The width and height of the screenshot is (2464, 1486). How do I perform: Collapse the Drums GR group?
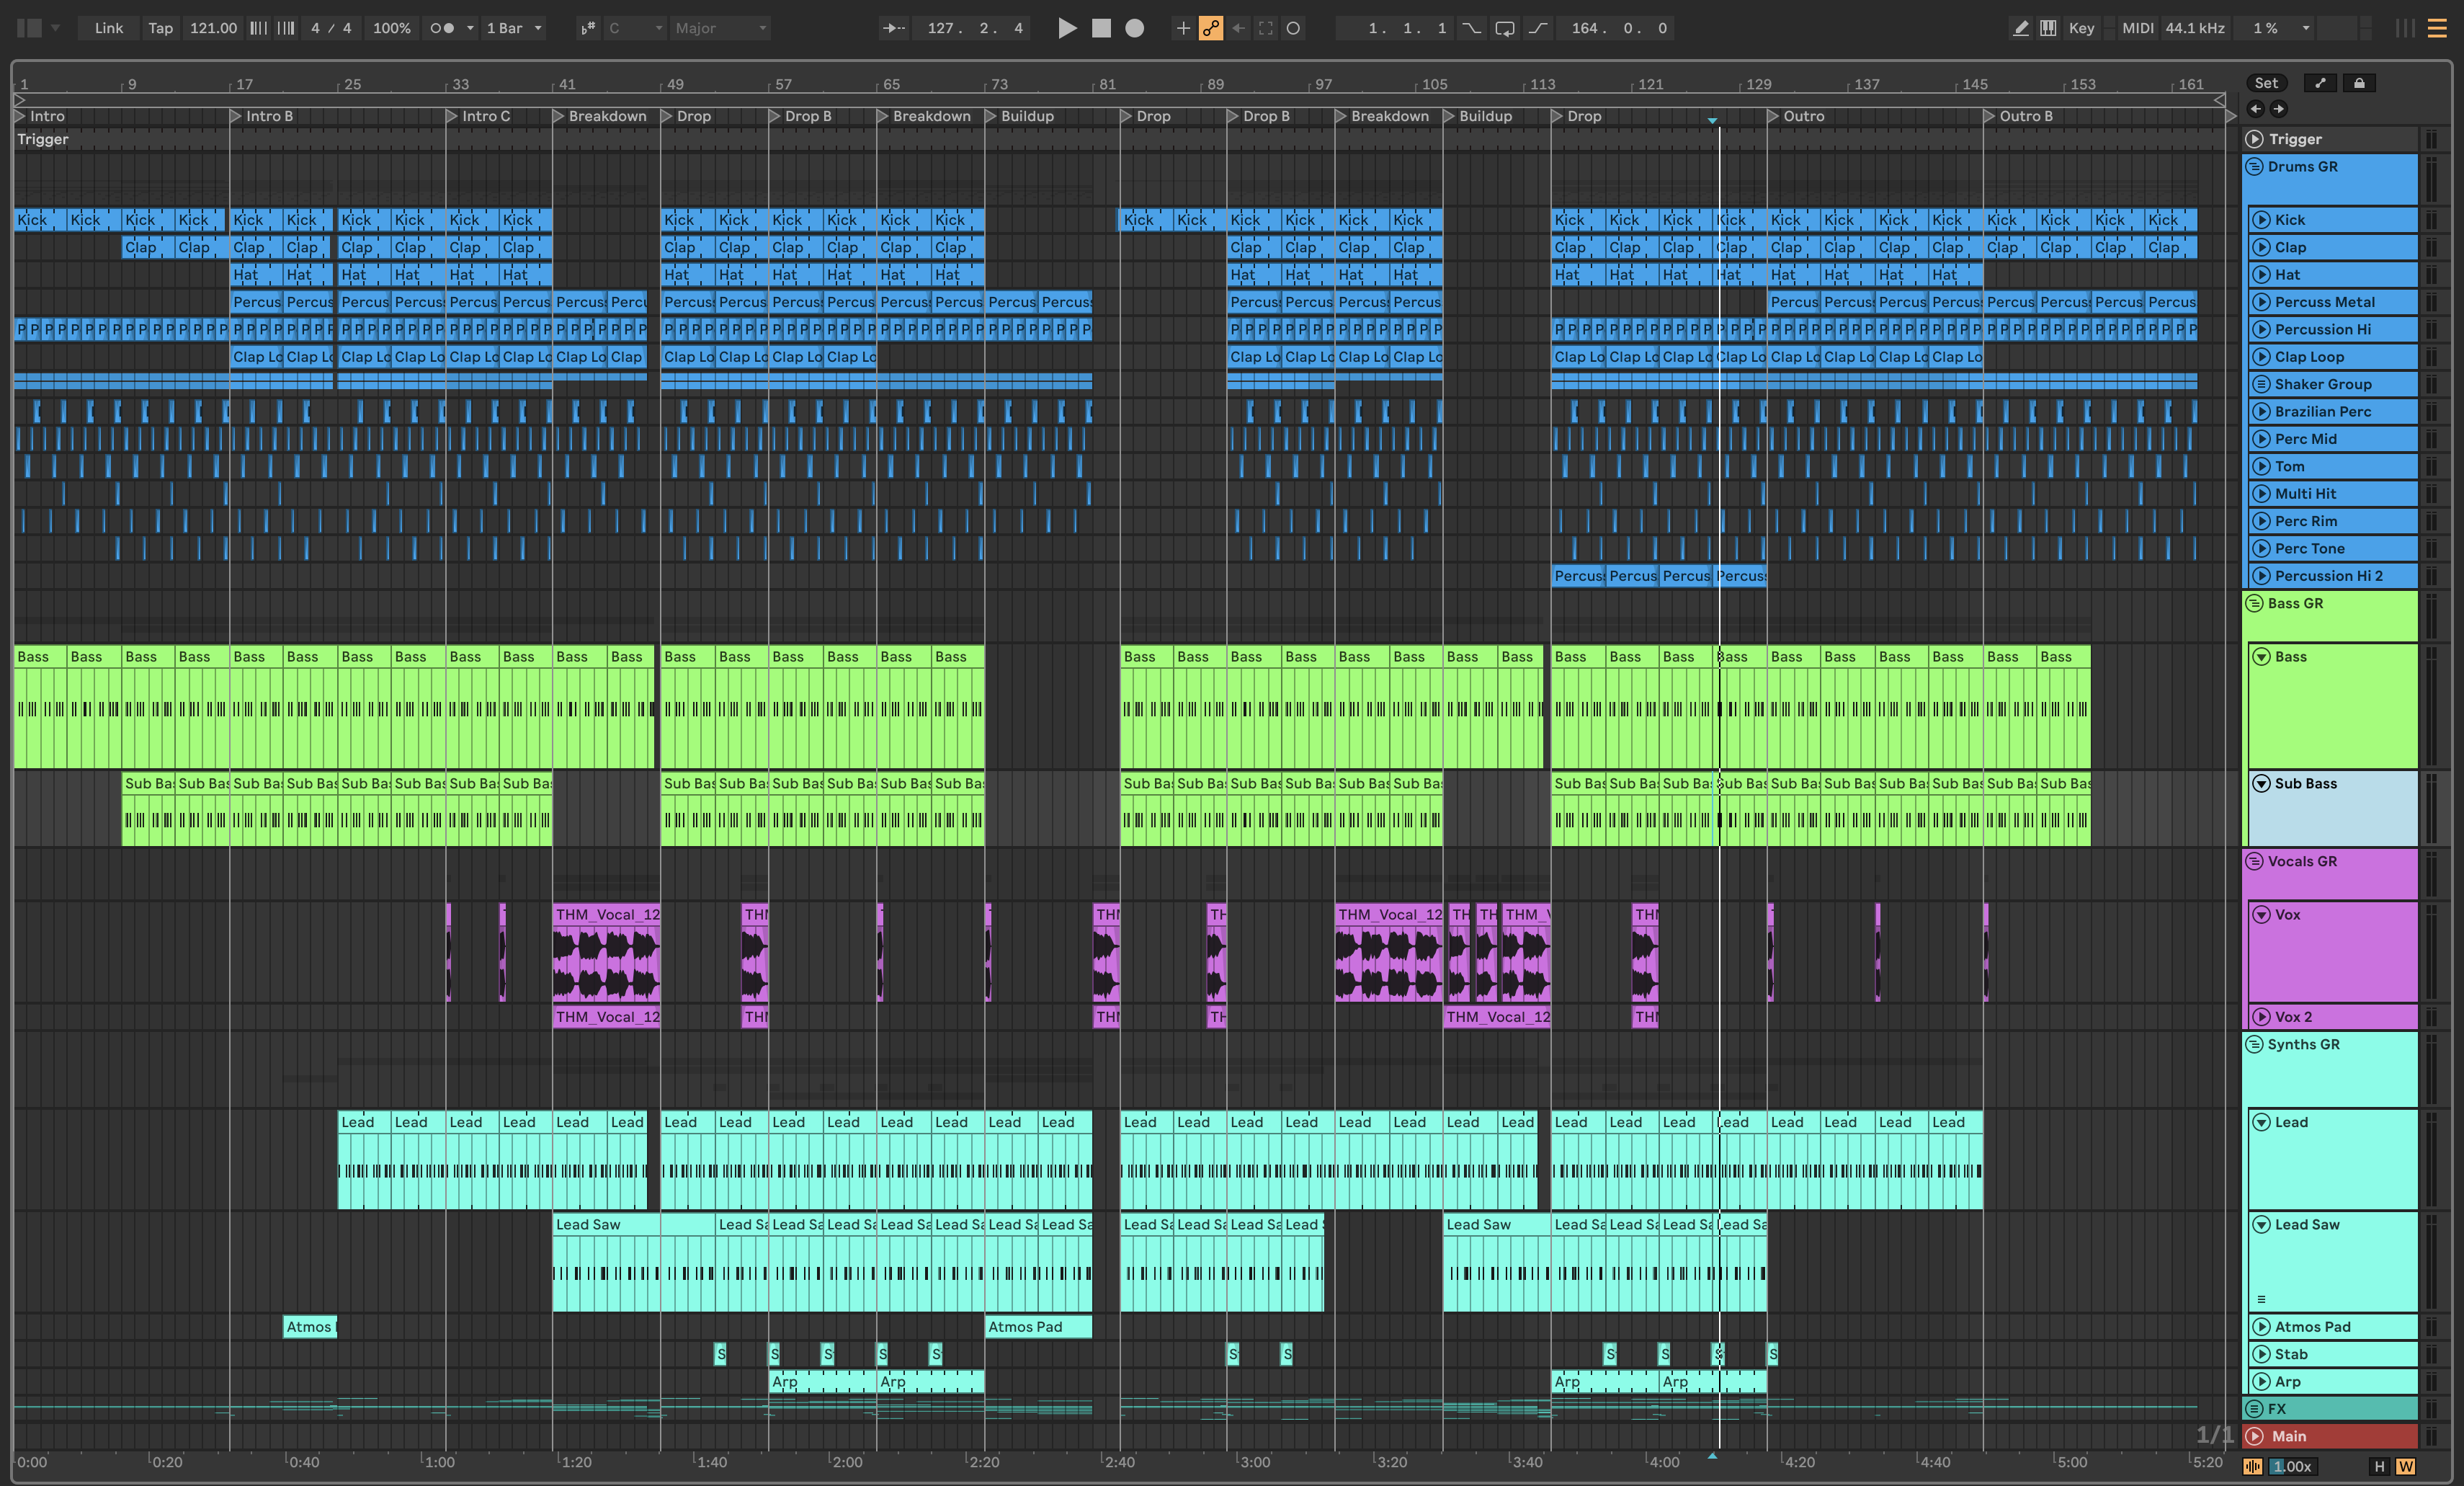(x=2255, y=167)
